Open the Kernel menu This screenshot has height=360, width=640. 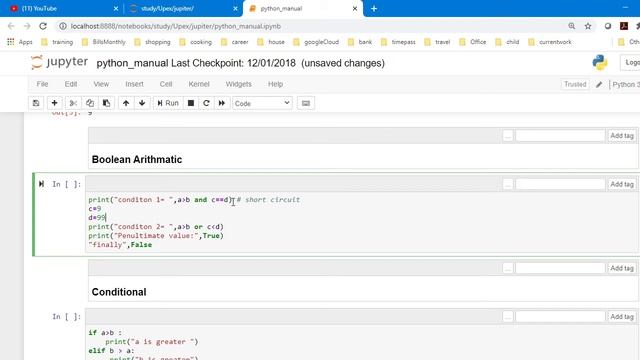click(x=199, y=84)
